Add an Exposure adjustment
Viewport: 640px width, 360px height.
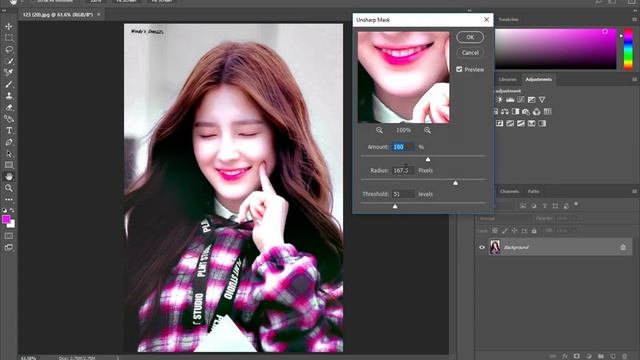(531, 100)
